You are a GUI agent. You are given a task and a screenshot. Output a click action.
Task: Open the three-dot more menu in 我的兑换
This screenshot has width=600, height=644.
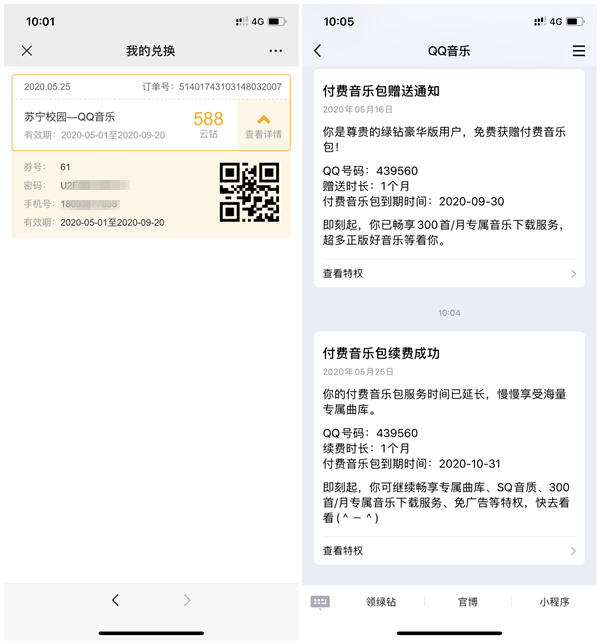coord(276,51)
